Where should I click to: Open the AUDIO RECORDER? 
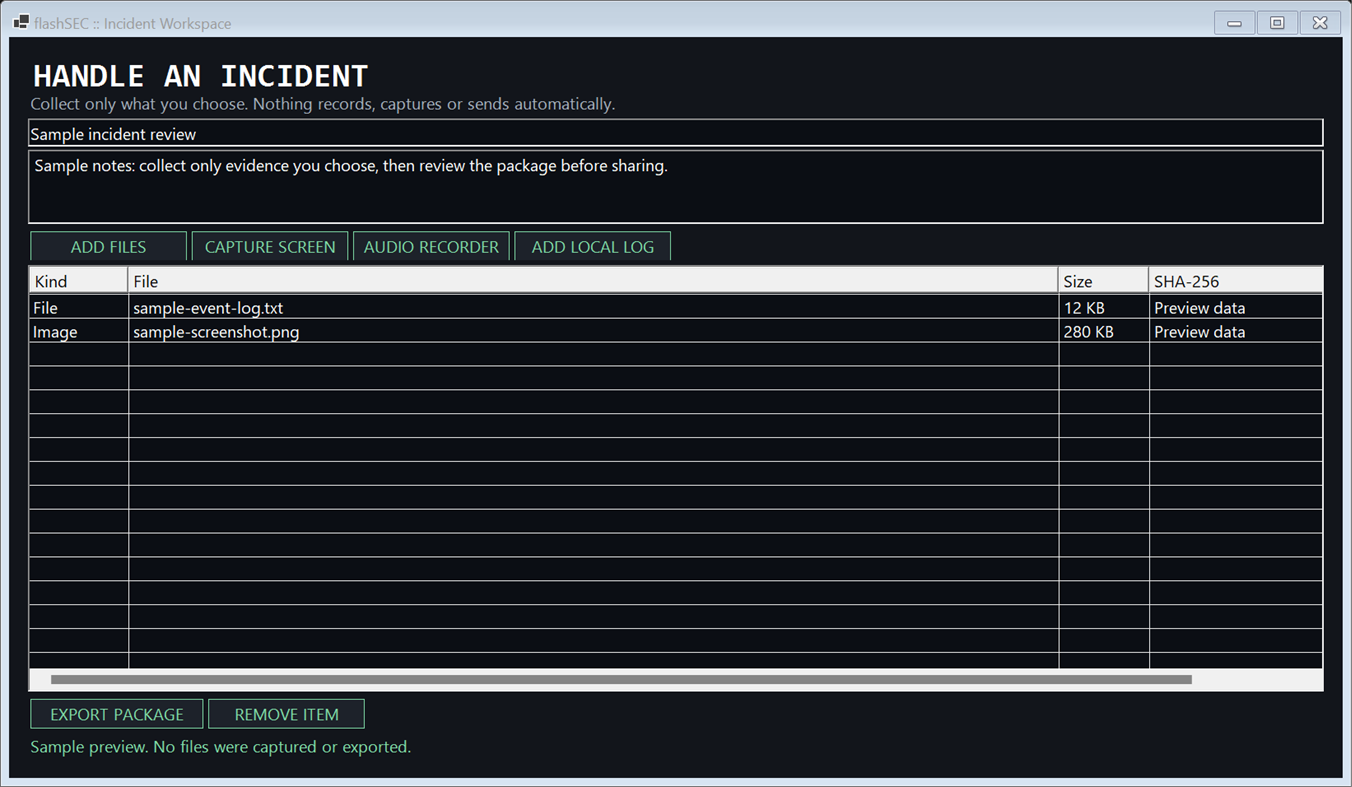431,247
